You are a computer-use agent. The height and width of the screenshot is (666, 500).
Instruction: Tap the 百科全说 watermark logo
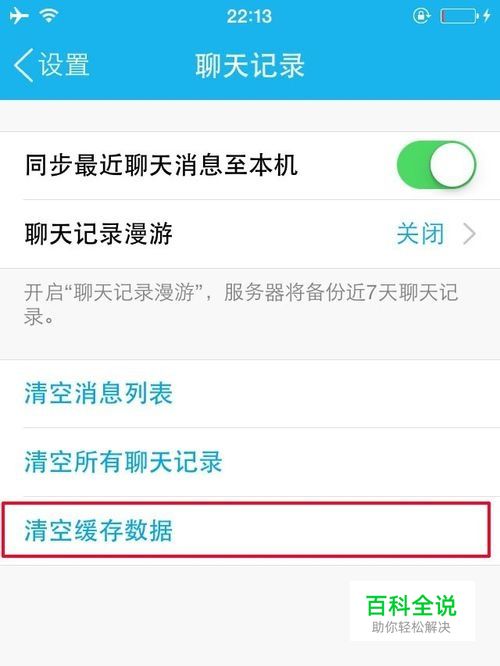click(x=411, y=606)
